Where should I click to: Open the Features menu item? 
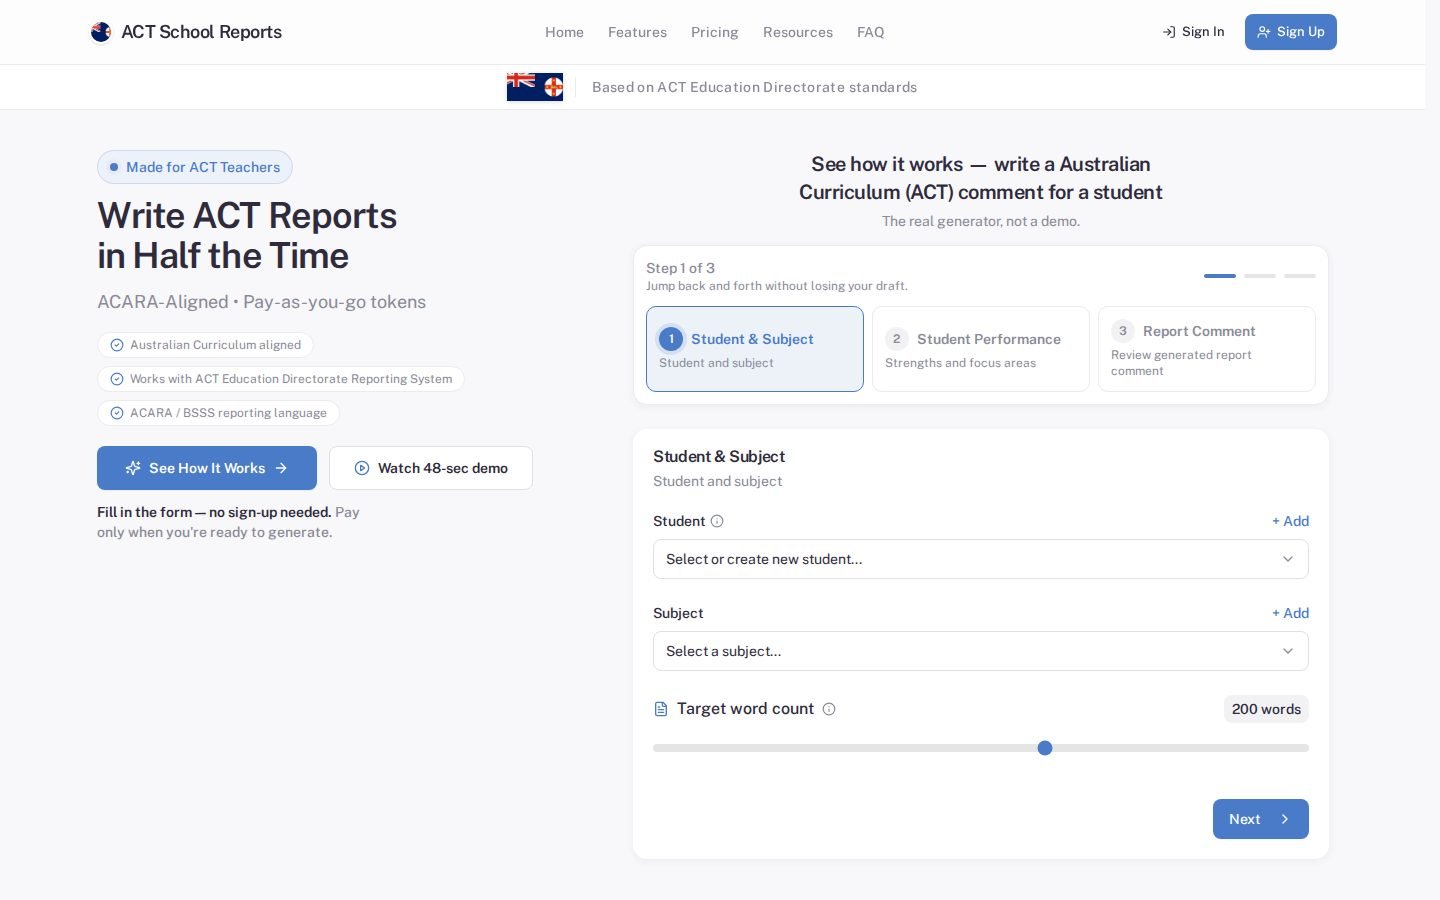(x=637, y=32)
